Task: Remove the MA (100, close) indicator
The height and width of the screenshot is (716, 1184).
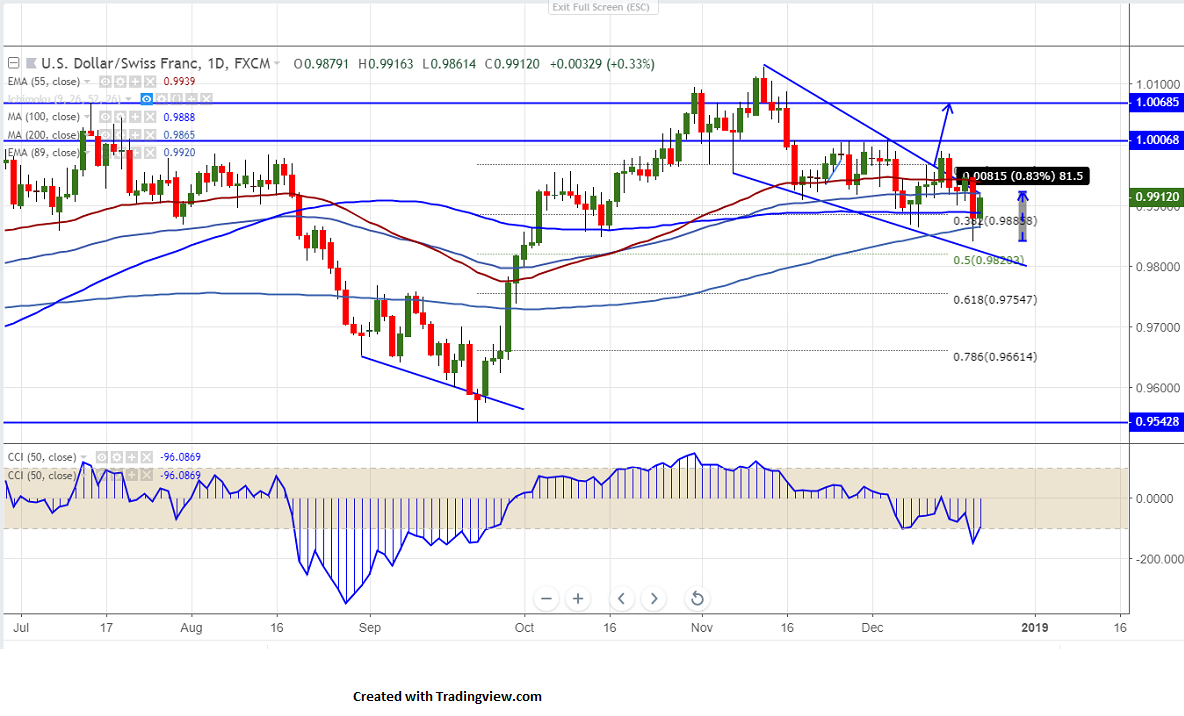Action: (x=150, y=117)
